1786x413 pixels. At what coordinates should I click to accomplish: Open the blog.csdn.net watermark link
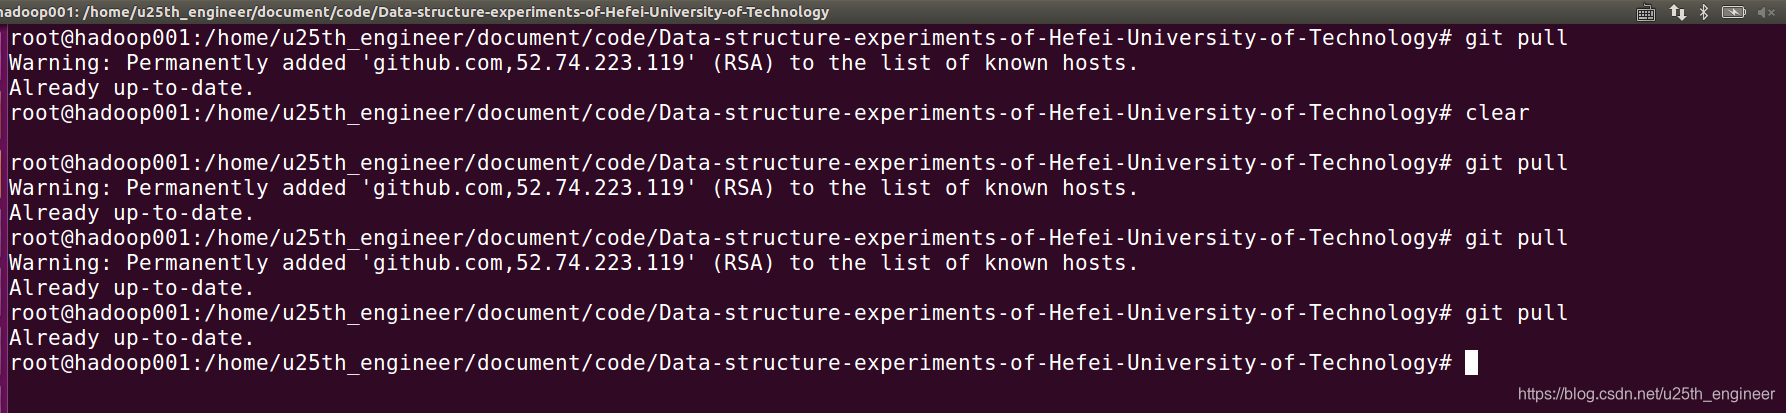(x=1646, y=394)
